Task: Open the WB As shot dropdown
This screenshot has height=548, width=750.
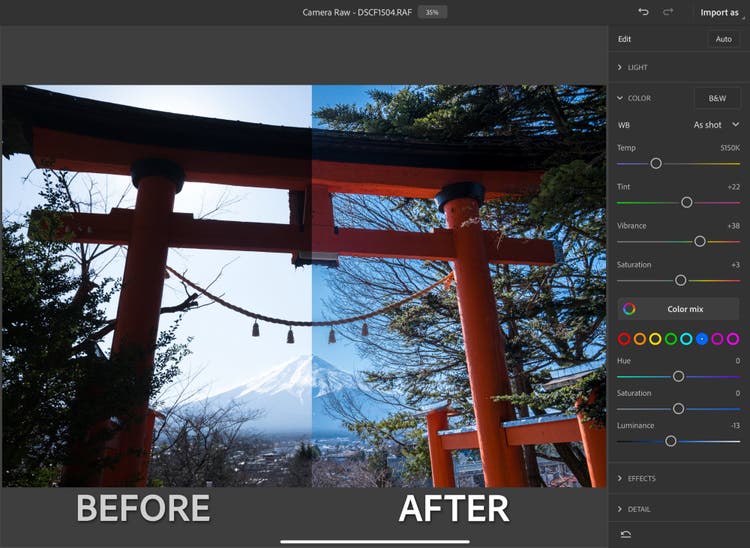Action: click(716, 125)
